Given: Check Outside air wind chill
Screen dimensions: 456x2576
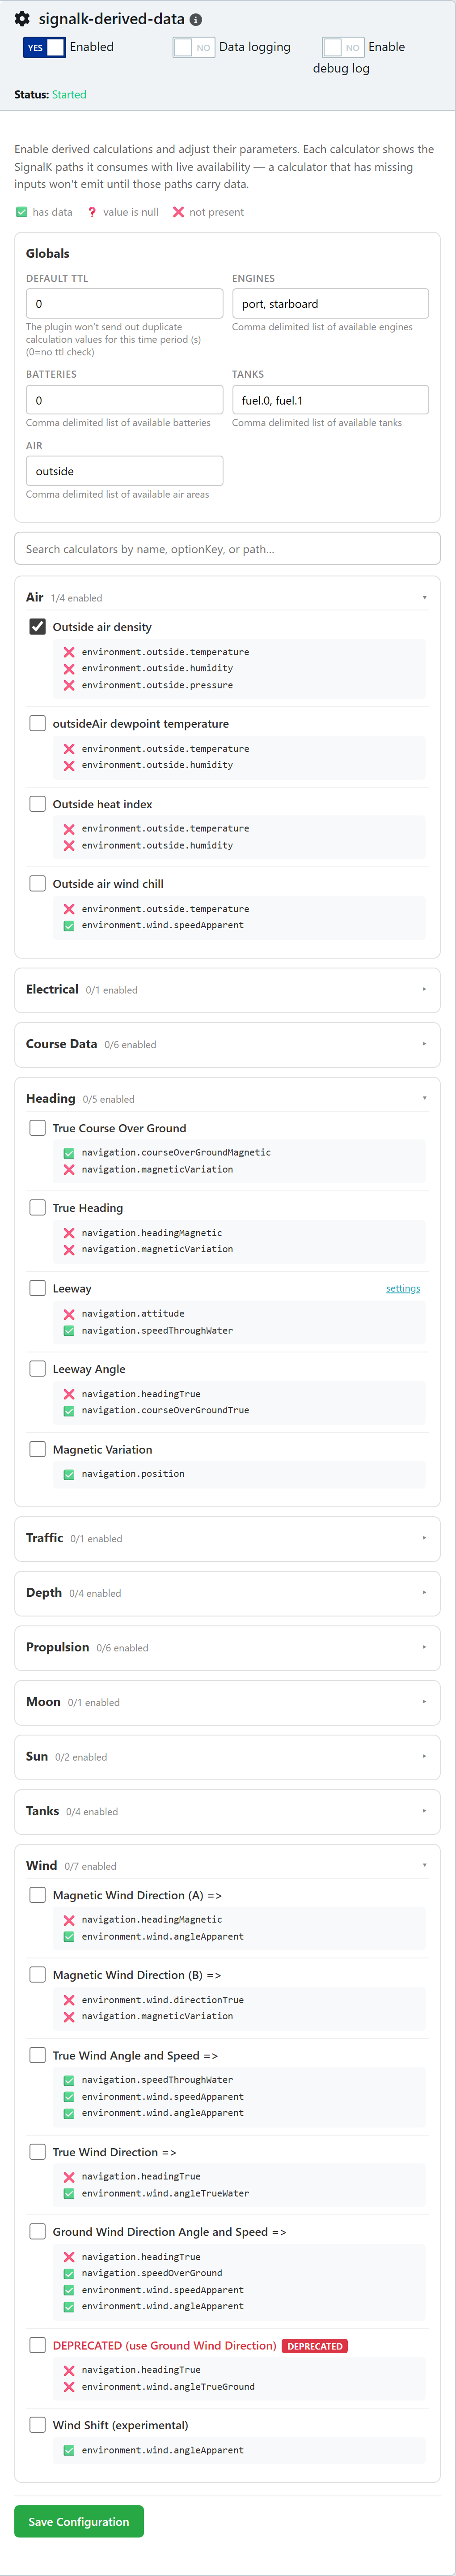Looking at the screenshot, I should point(37,883).
